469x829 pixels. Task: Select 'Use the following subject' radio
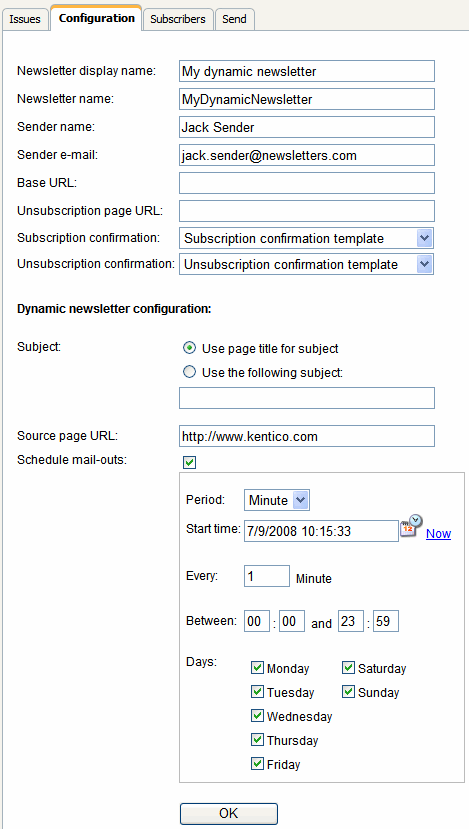click(189, 372)
